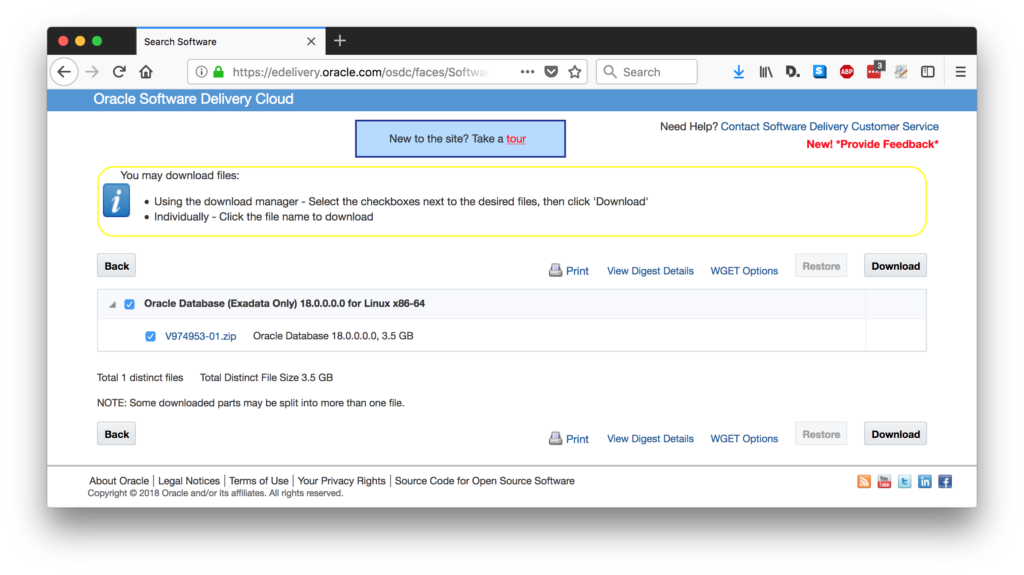Select the Search Software tab
This screenshot has width=1024, height=575.
pyautogui.click(x=231, y=41)
